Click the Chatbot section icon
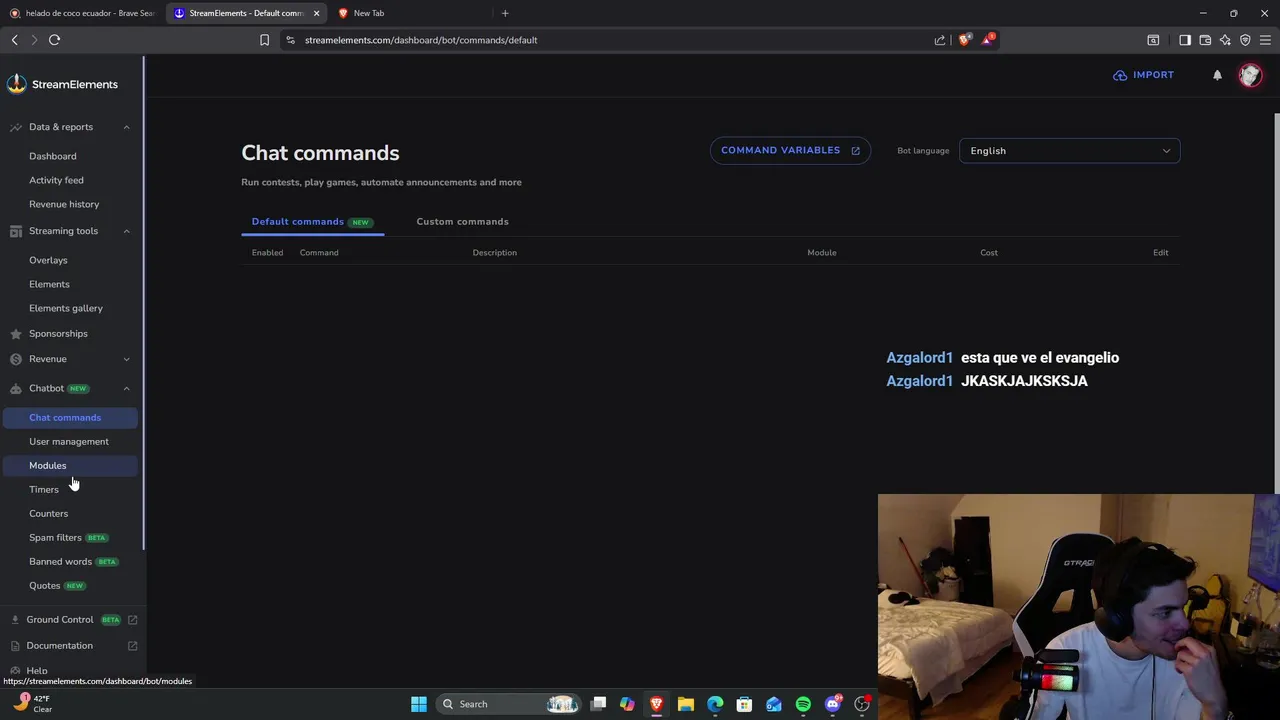 click(15, 388)
